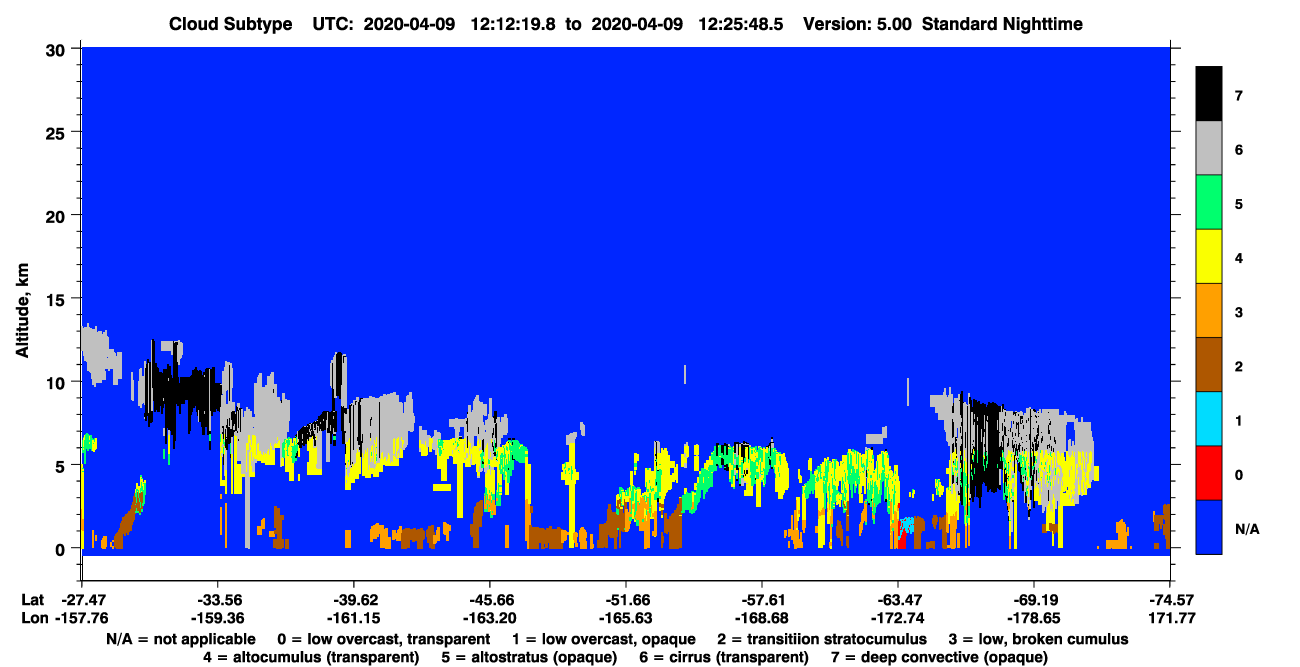Click legend text '2 = transitiion stratocumulus'
The image size is (1300, 667).
(822, 639)
